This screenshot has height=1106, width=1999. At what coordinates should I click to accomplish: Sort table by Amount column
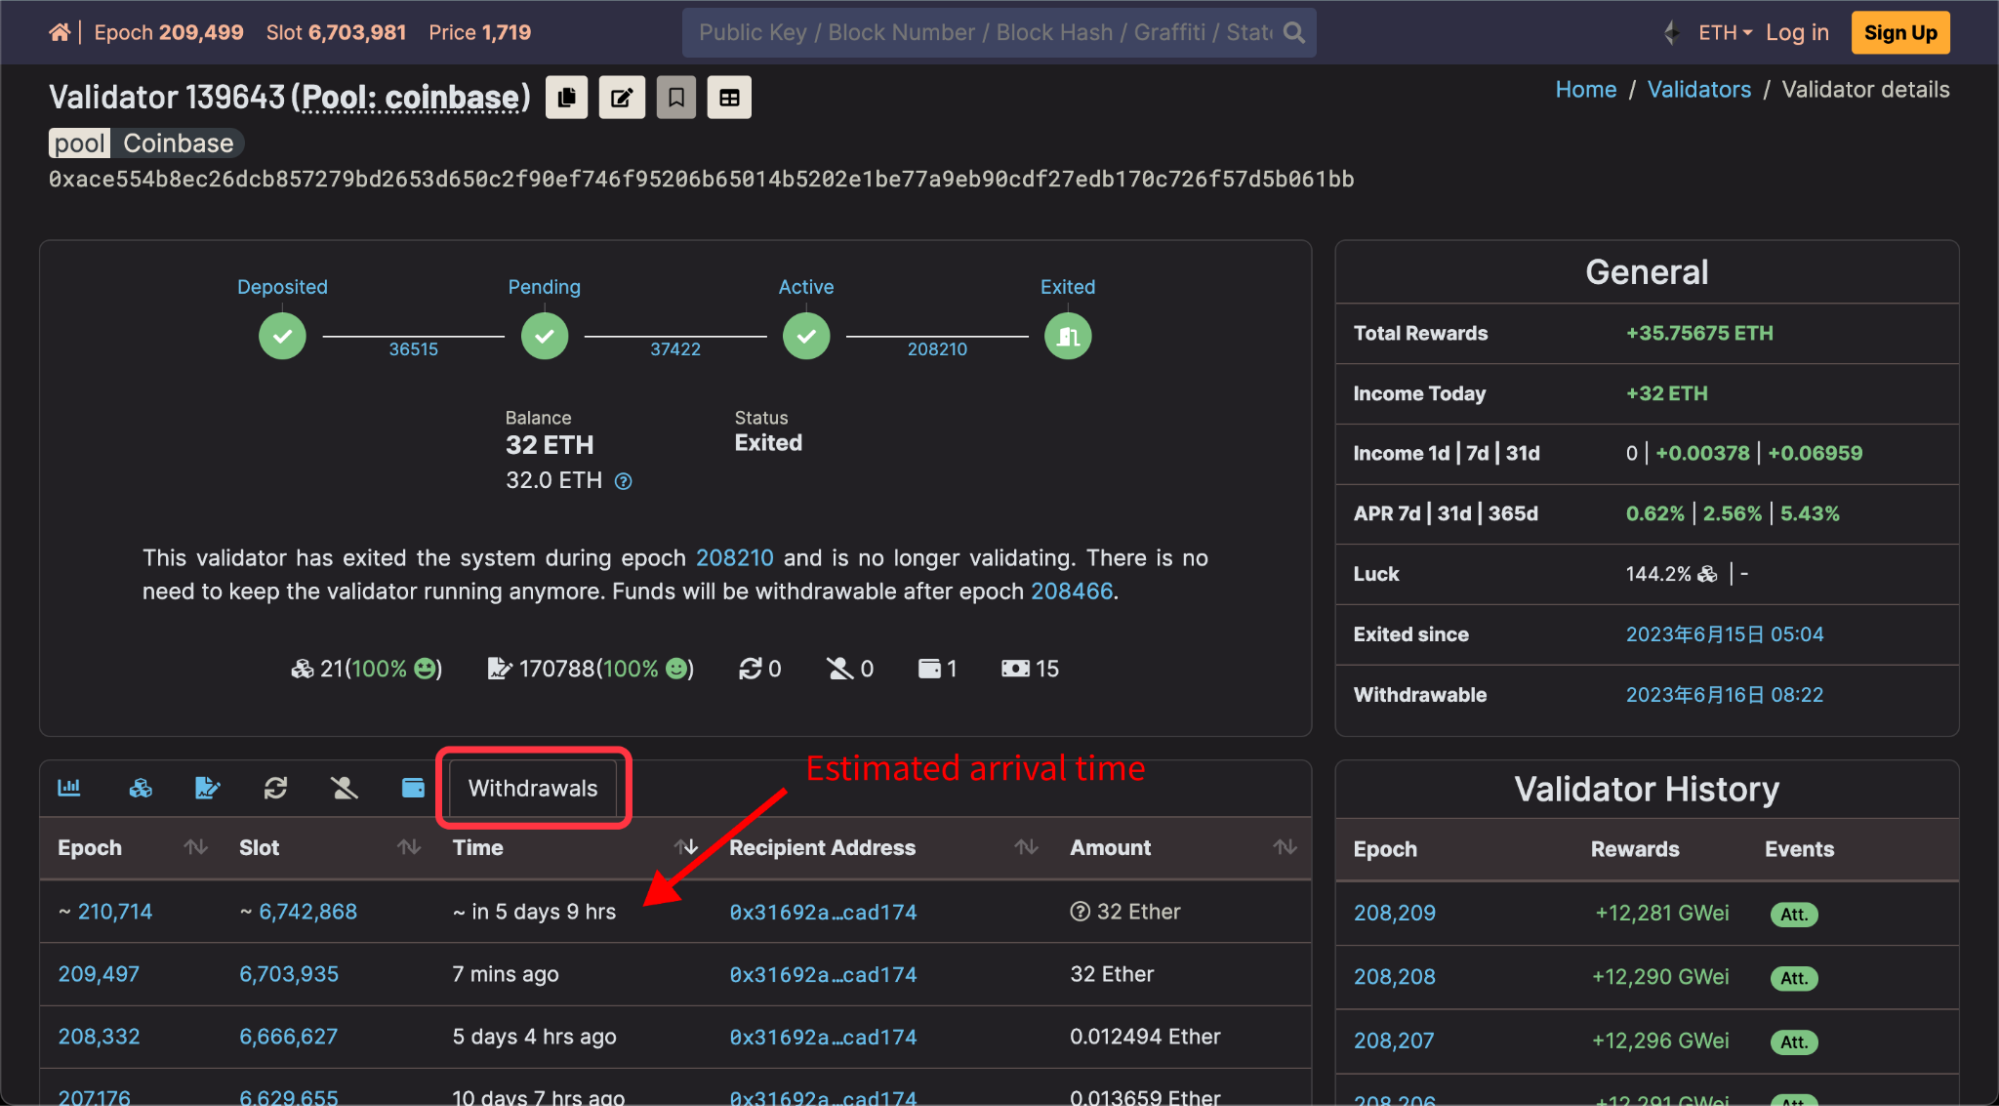coord(1285,848)
